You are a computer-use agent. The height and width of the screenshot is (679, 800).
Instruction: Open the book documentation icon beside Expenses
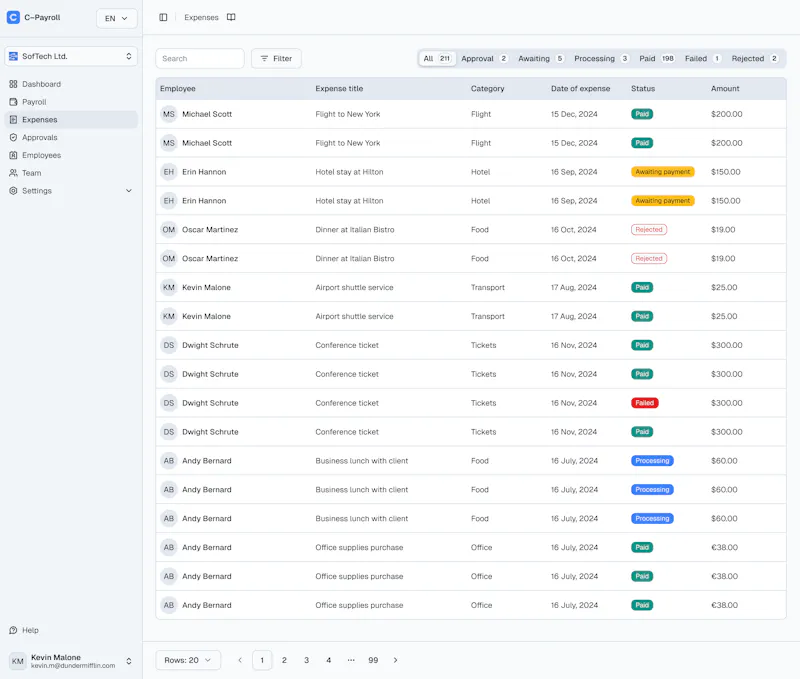pos(231,17)
